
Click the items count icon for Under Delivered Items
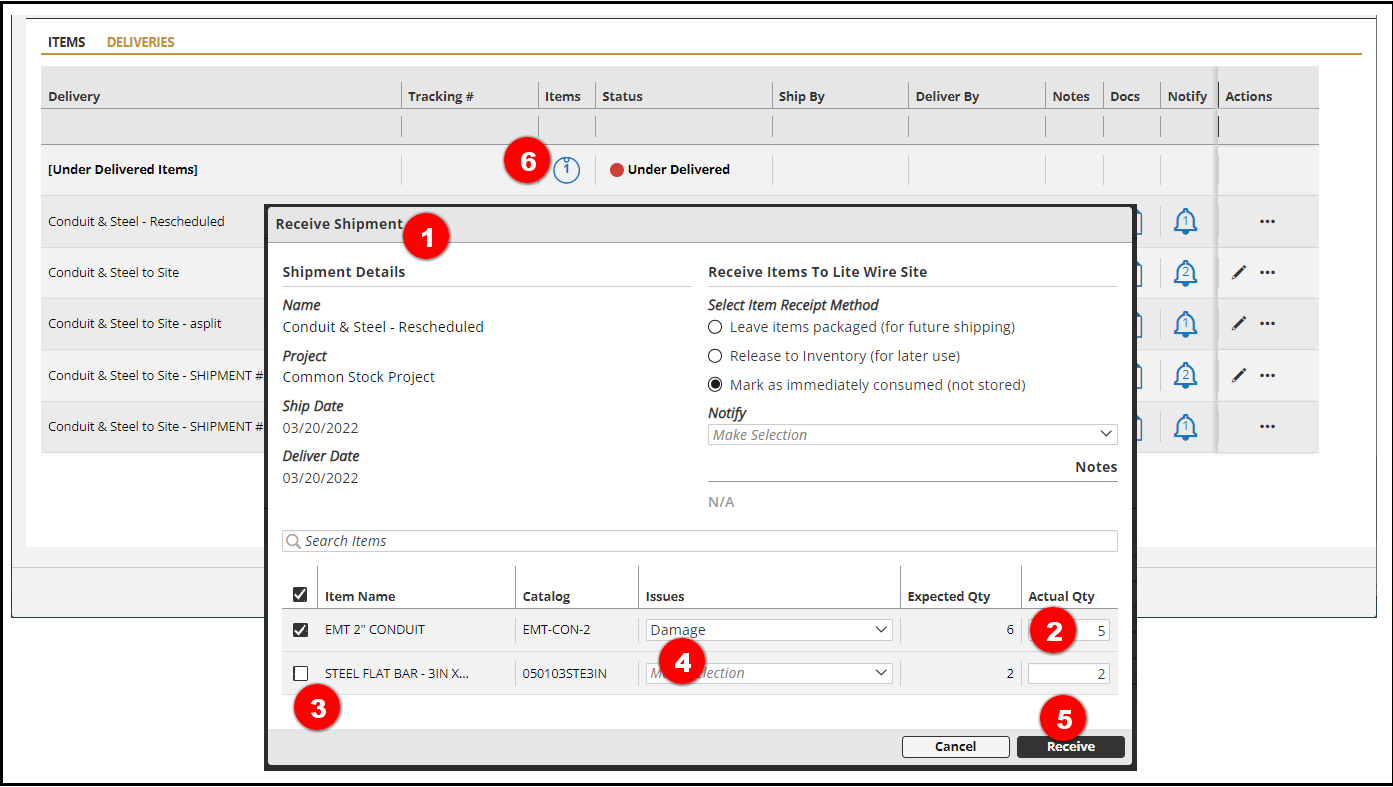click(566, 170)
